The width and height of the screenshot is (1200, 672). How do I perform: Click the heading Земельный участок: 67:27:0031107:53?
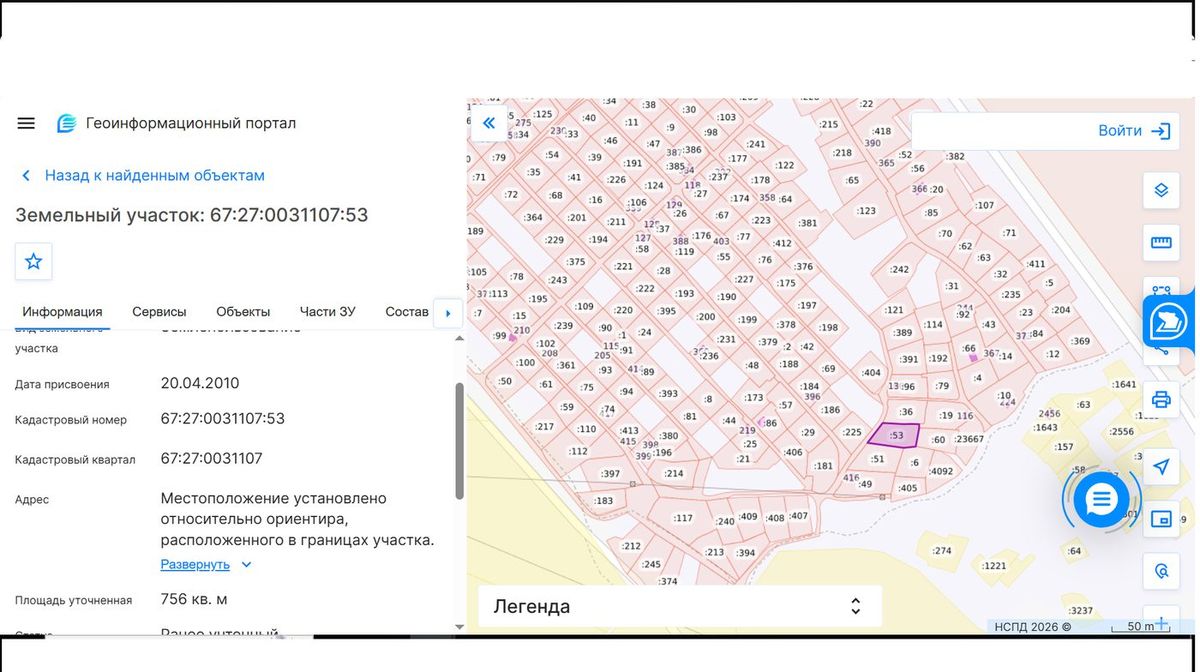tap(192, 215)
